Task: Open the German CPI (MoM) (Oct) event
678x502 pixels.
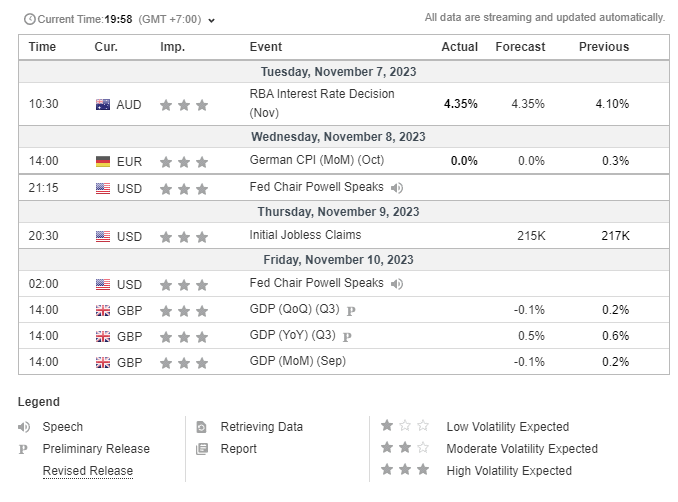Action: tap(317, 160)
